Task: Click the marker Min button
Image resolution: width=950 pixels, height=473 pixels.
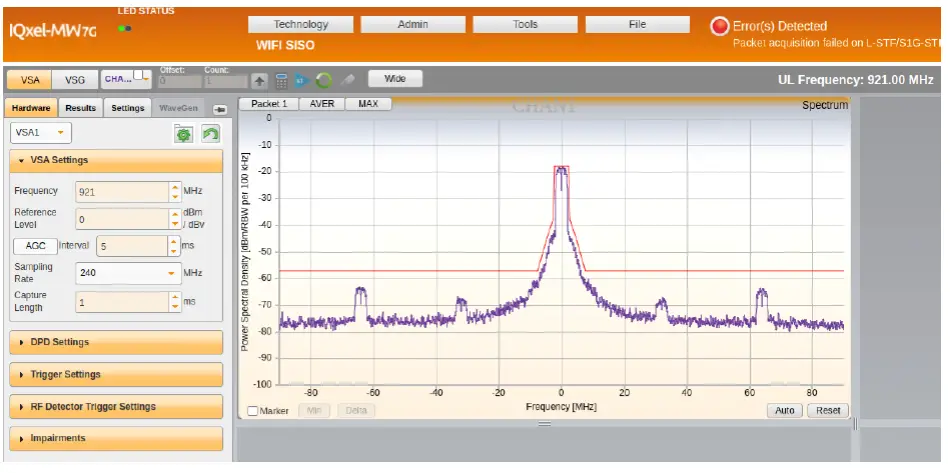Action: tap(314, 411)
